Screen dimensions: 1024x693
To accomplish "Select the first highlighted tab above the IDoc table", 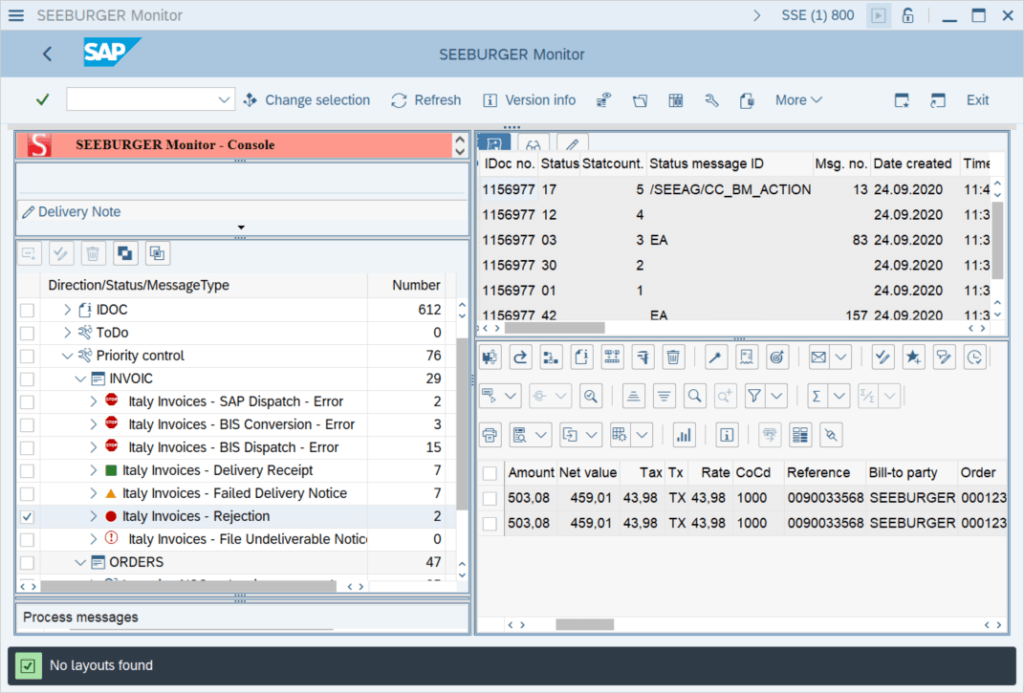I will 494,143.
